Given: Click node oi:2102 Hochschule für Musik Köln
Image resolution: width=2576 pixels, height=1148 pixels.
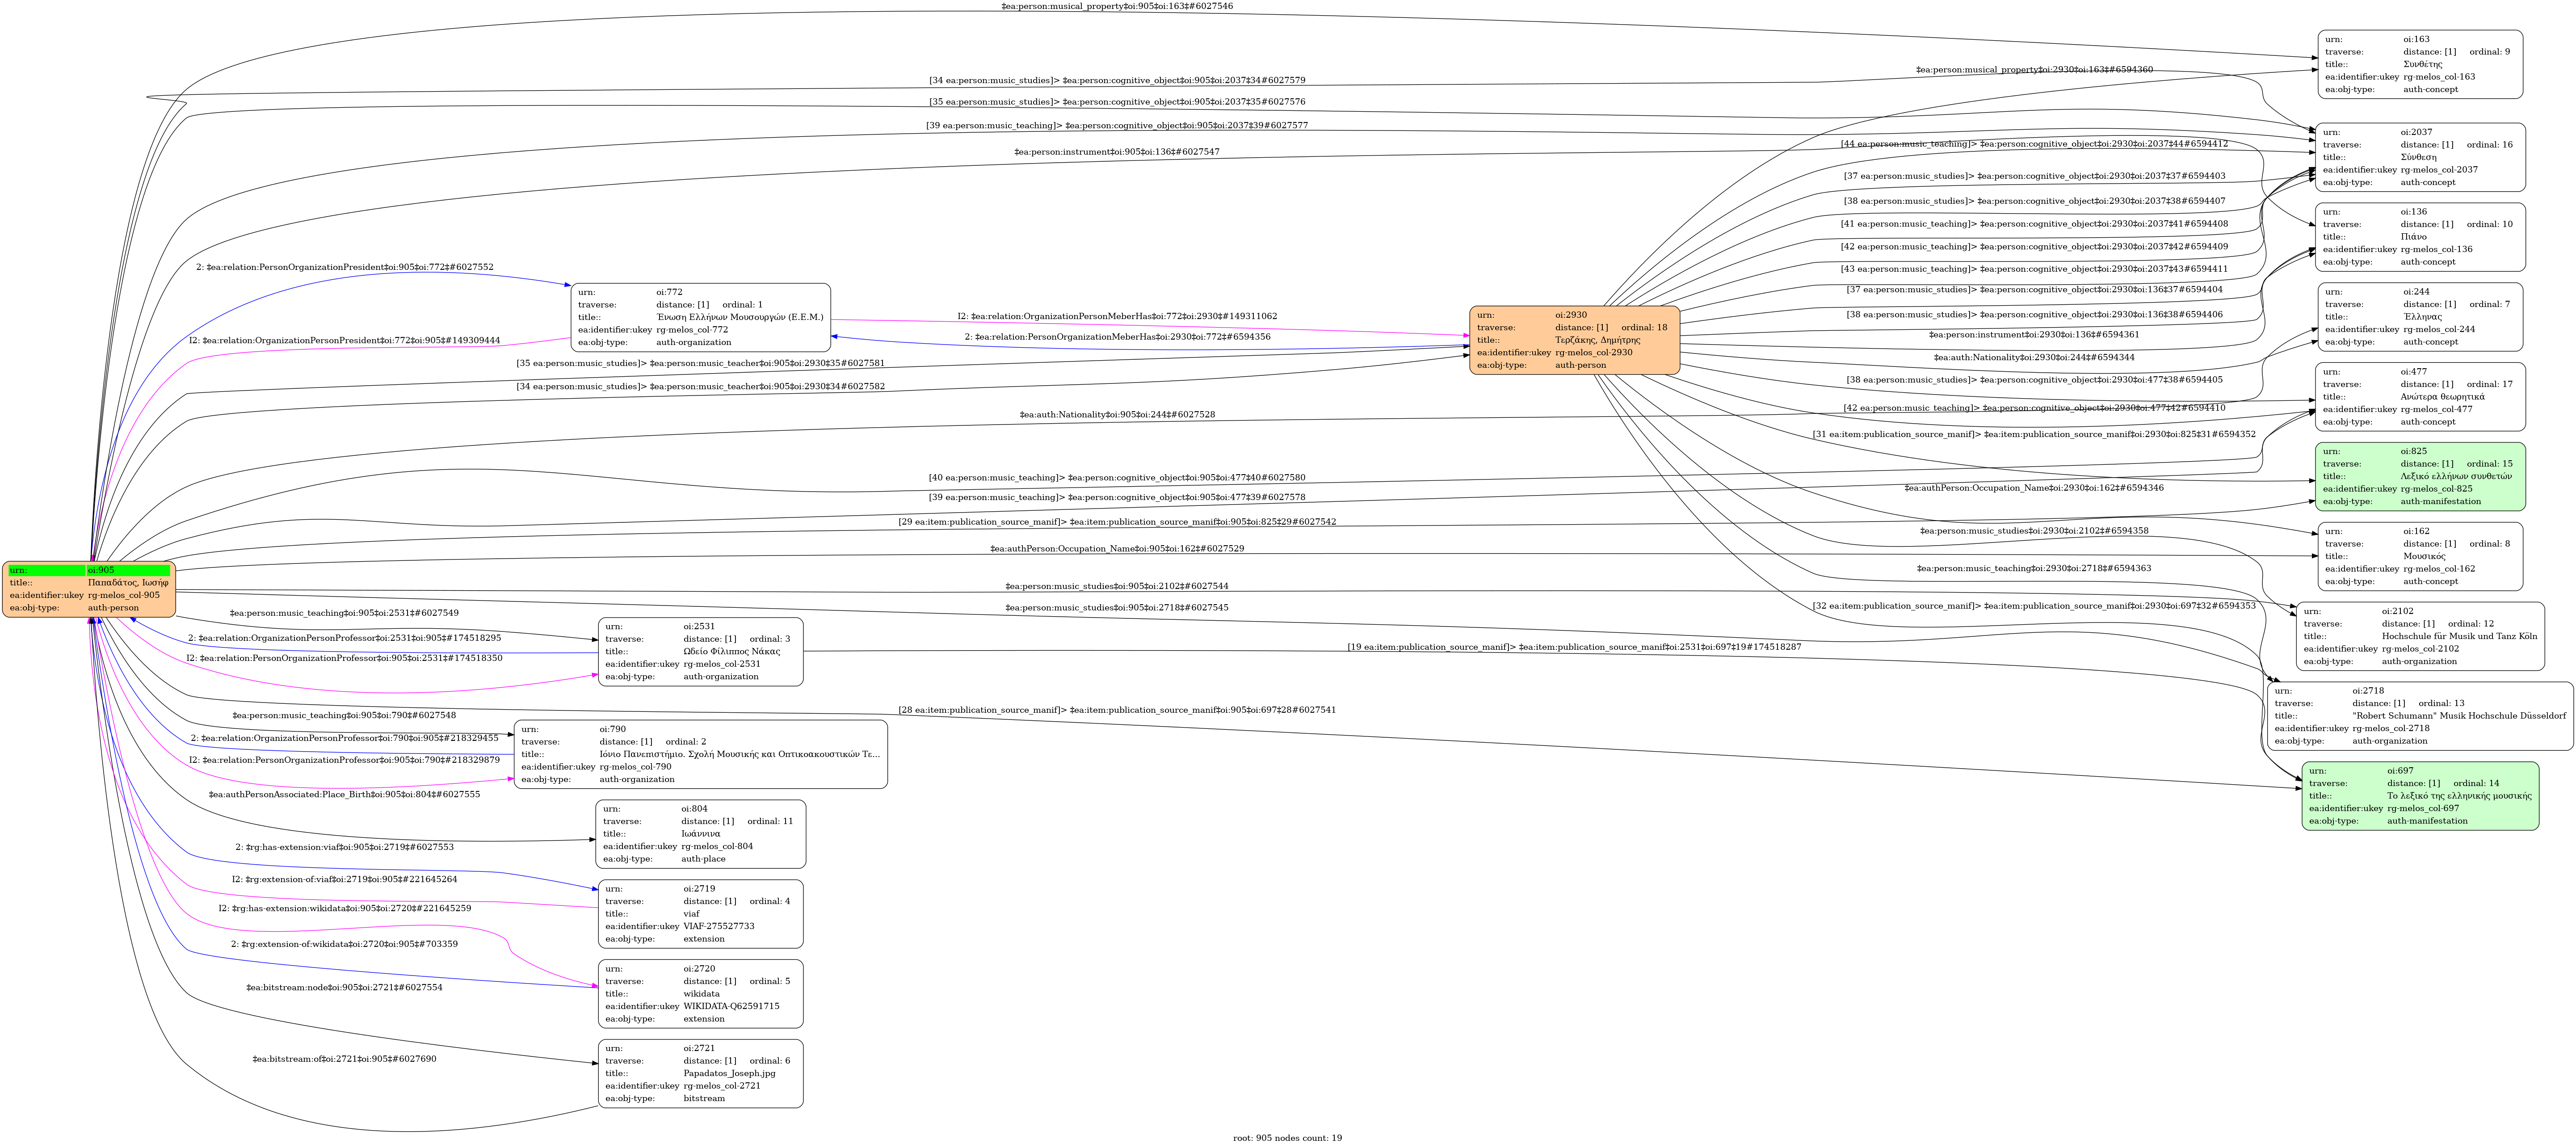Looking at the screenshot, I should [2420, 636].
